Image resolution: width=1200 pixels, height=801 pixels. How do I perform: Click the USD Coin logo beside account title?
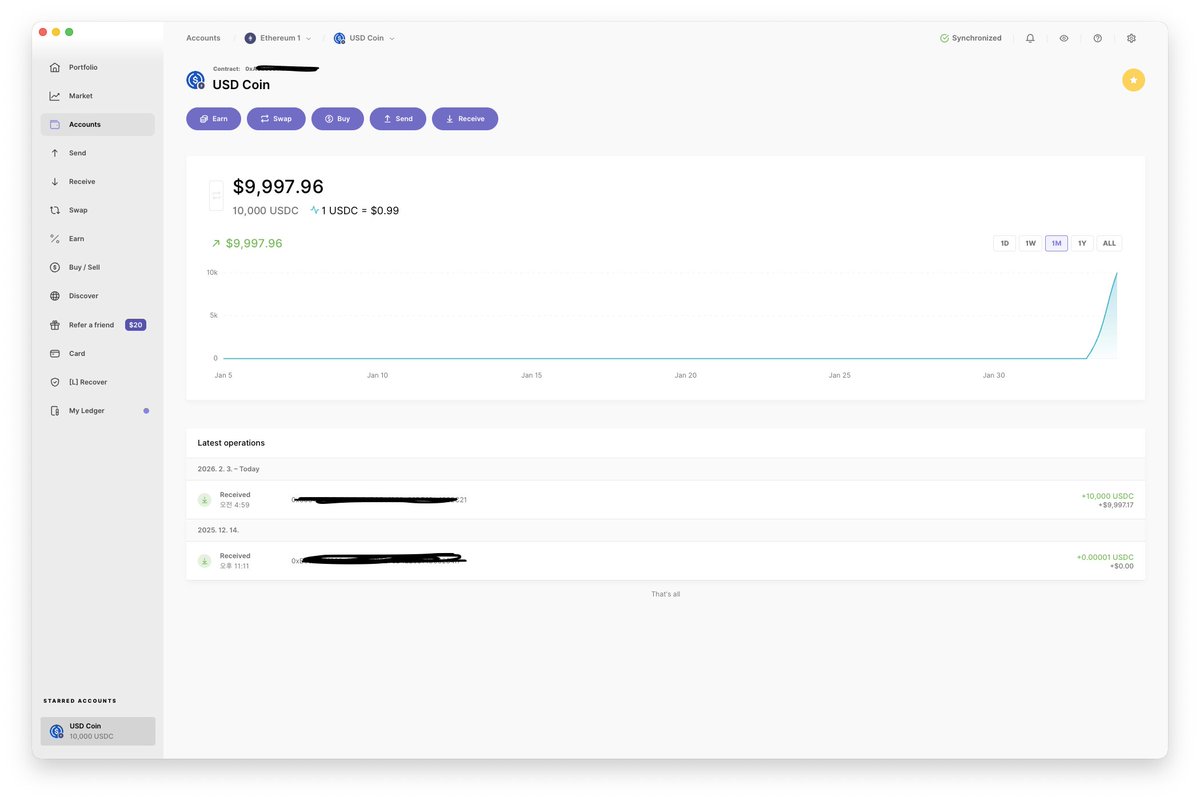(196, 80)
